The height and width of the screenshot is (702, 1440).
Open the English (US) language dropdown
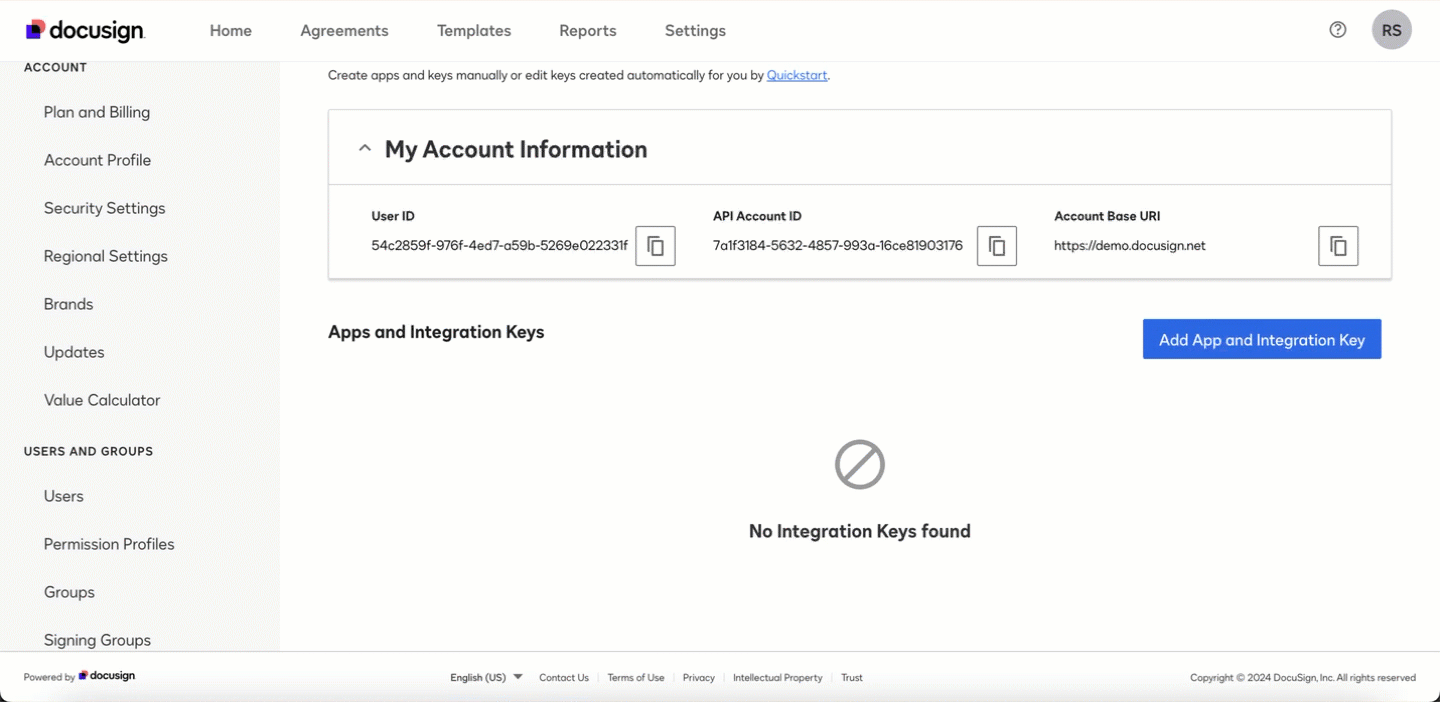tap(486, 677)
